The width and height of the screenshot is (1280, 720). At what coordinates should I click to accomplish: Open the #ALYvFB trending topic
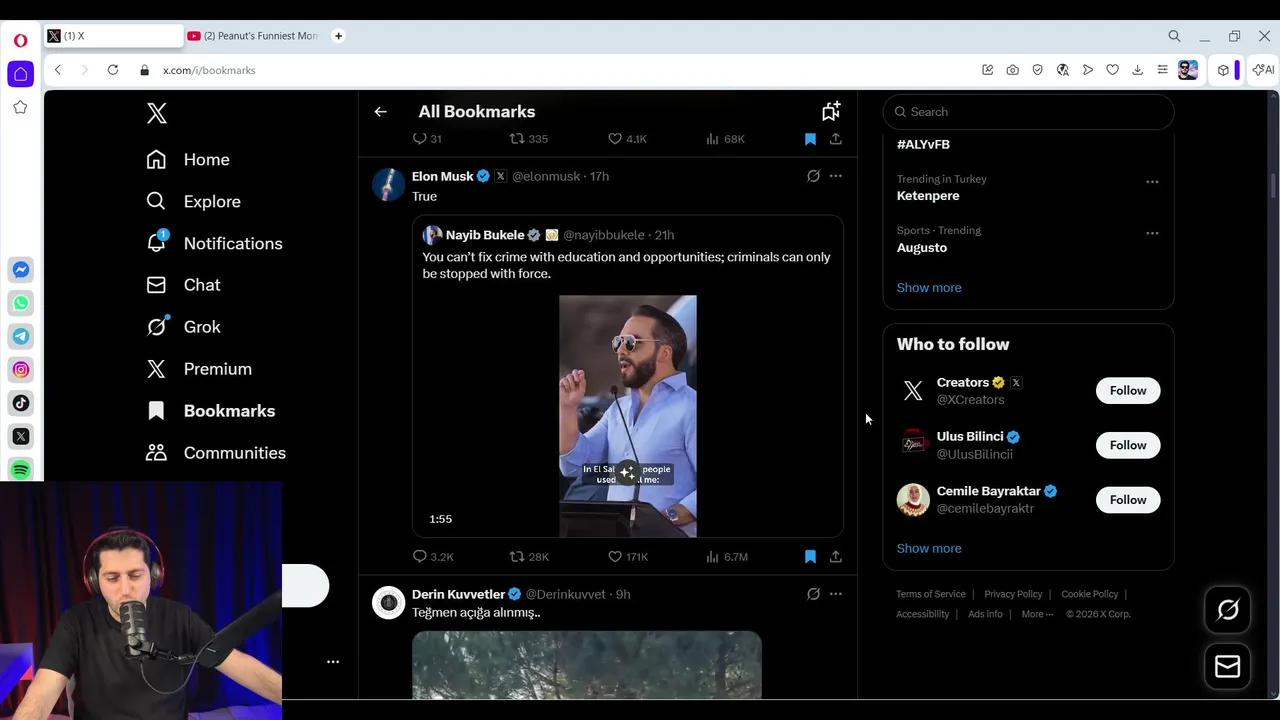pyautogui.click(x=923, y=144)
